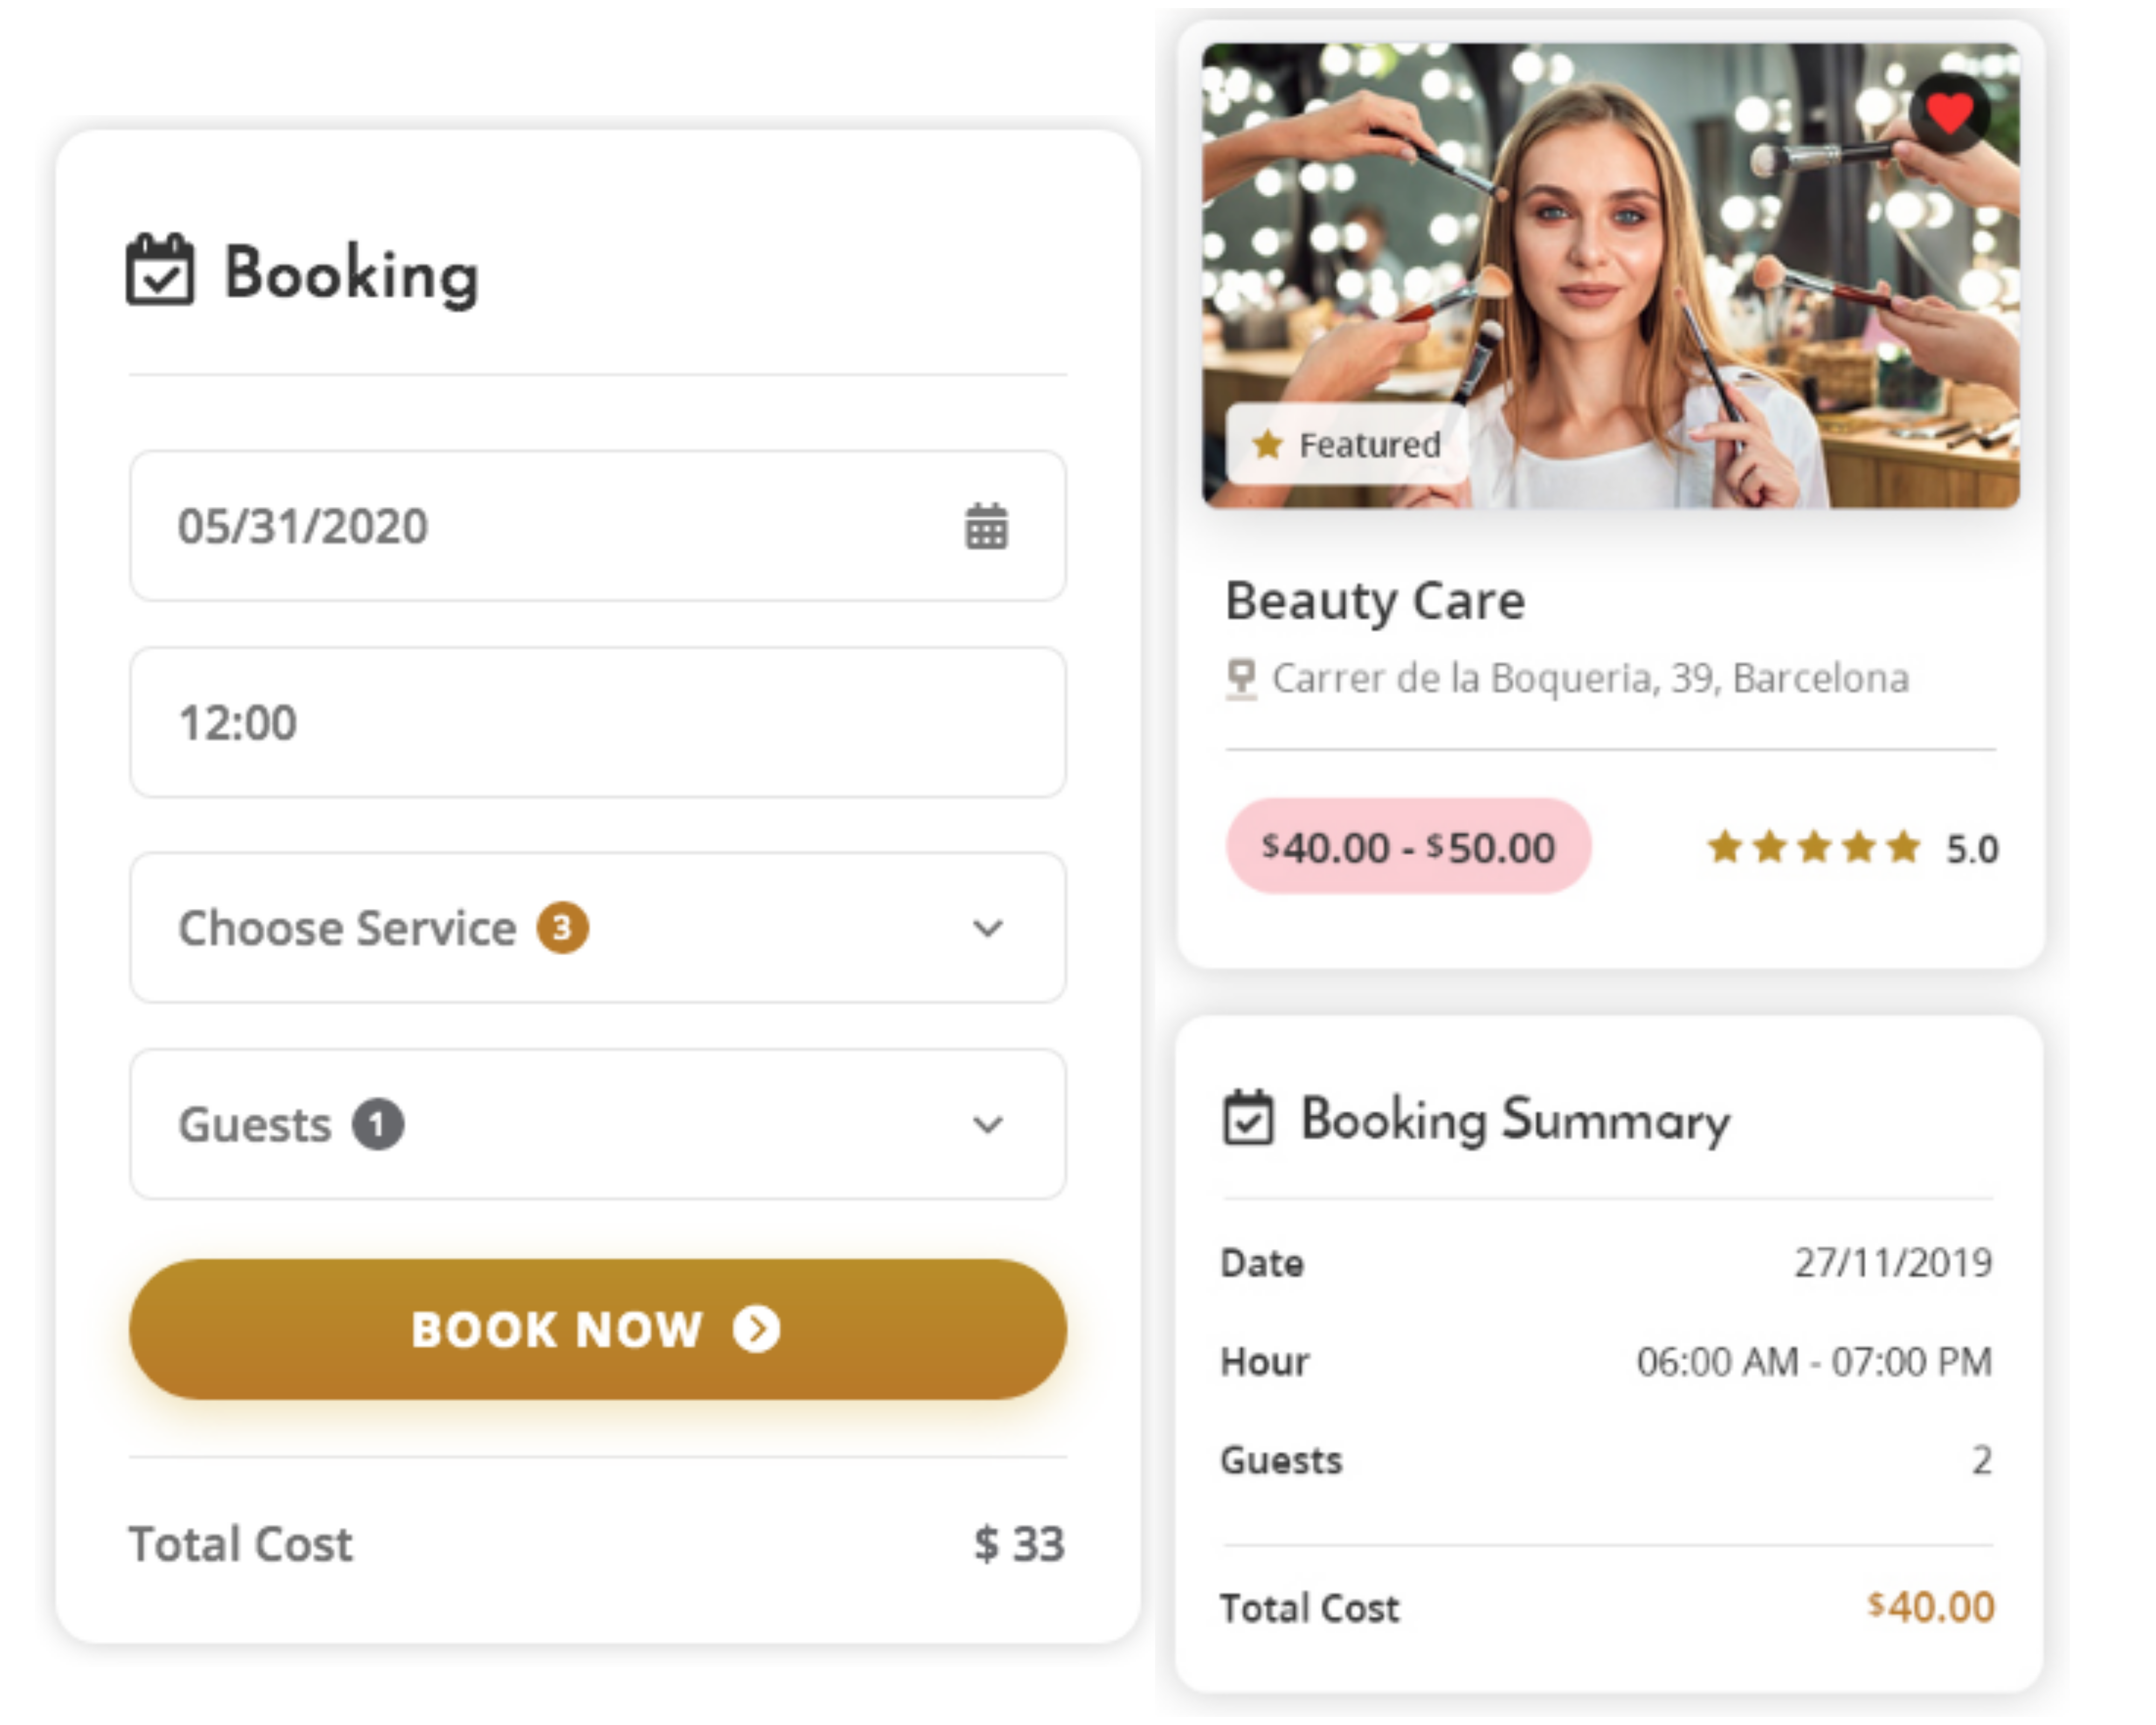Click the location pin icon by address
This screenshot has height=1725, width=2156.
(x=1241, y=679)
